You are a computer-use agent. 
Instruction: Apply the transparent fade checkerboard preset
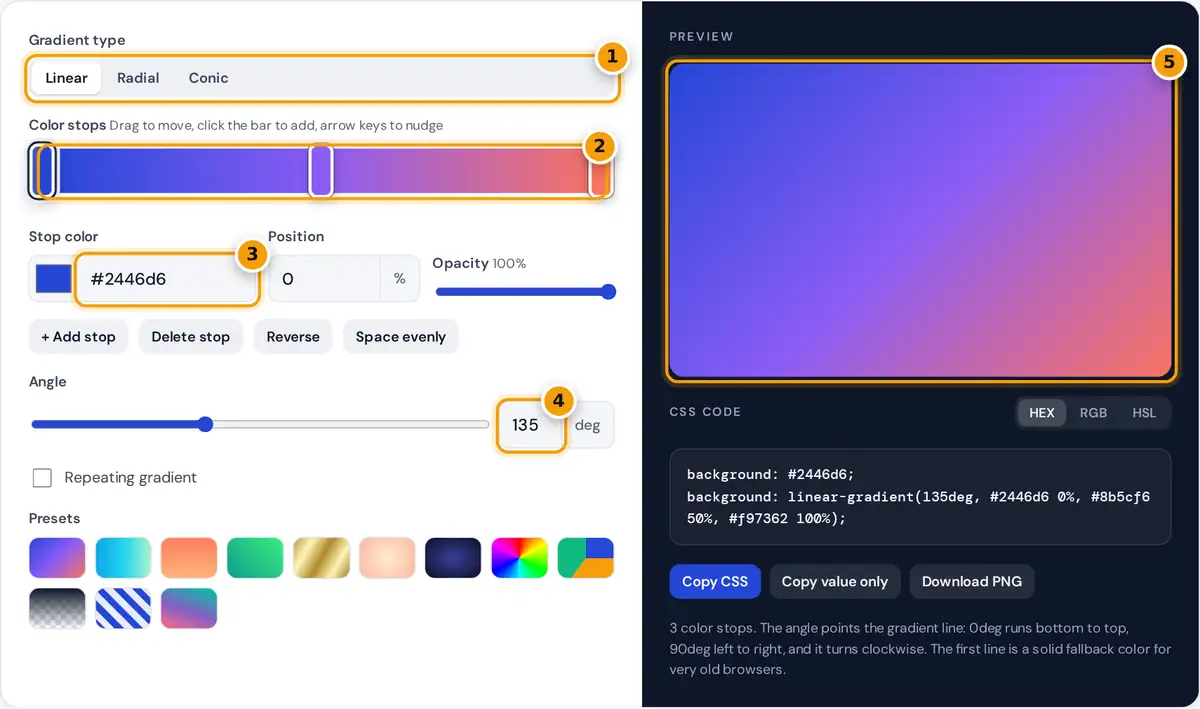(x=57, y=608)
